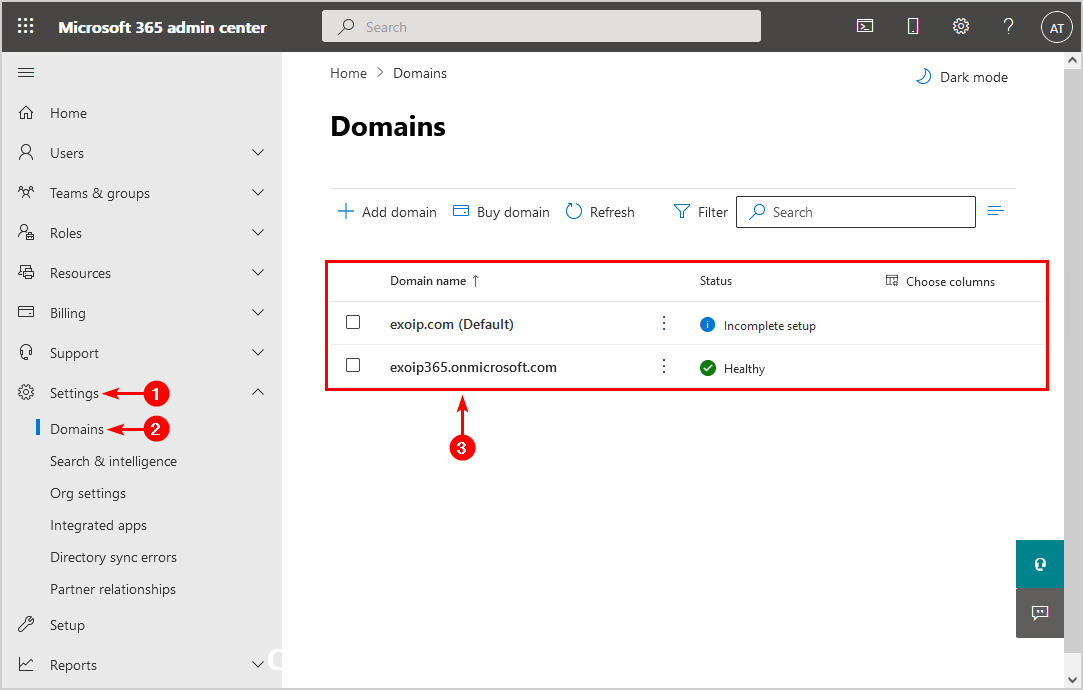Image resolution: width=1083 pixels, height=690 pixels.
Task: Select the exoip.com (Default) checkbox
Action: (x=353, y=323)
